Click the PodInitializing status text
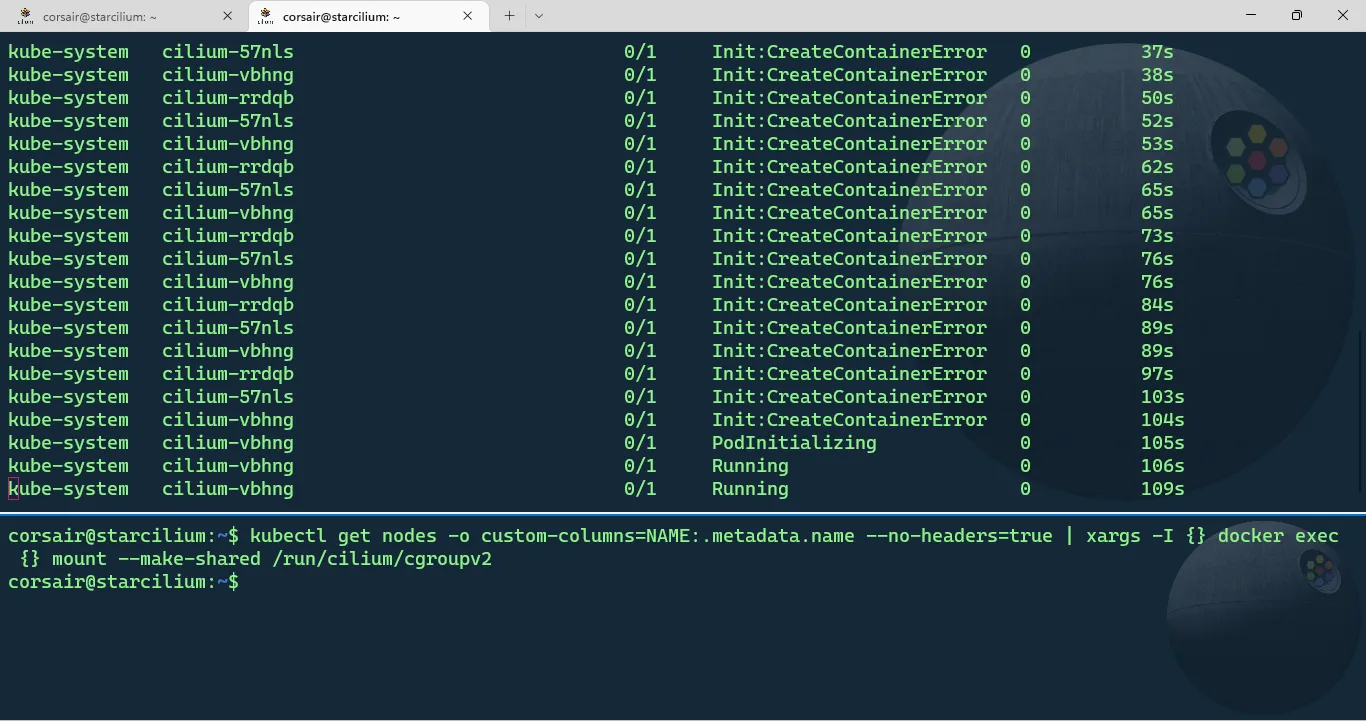This screenshot has width=1366, height=721. (793, 443)
